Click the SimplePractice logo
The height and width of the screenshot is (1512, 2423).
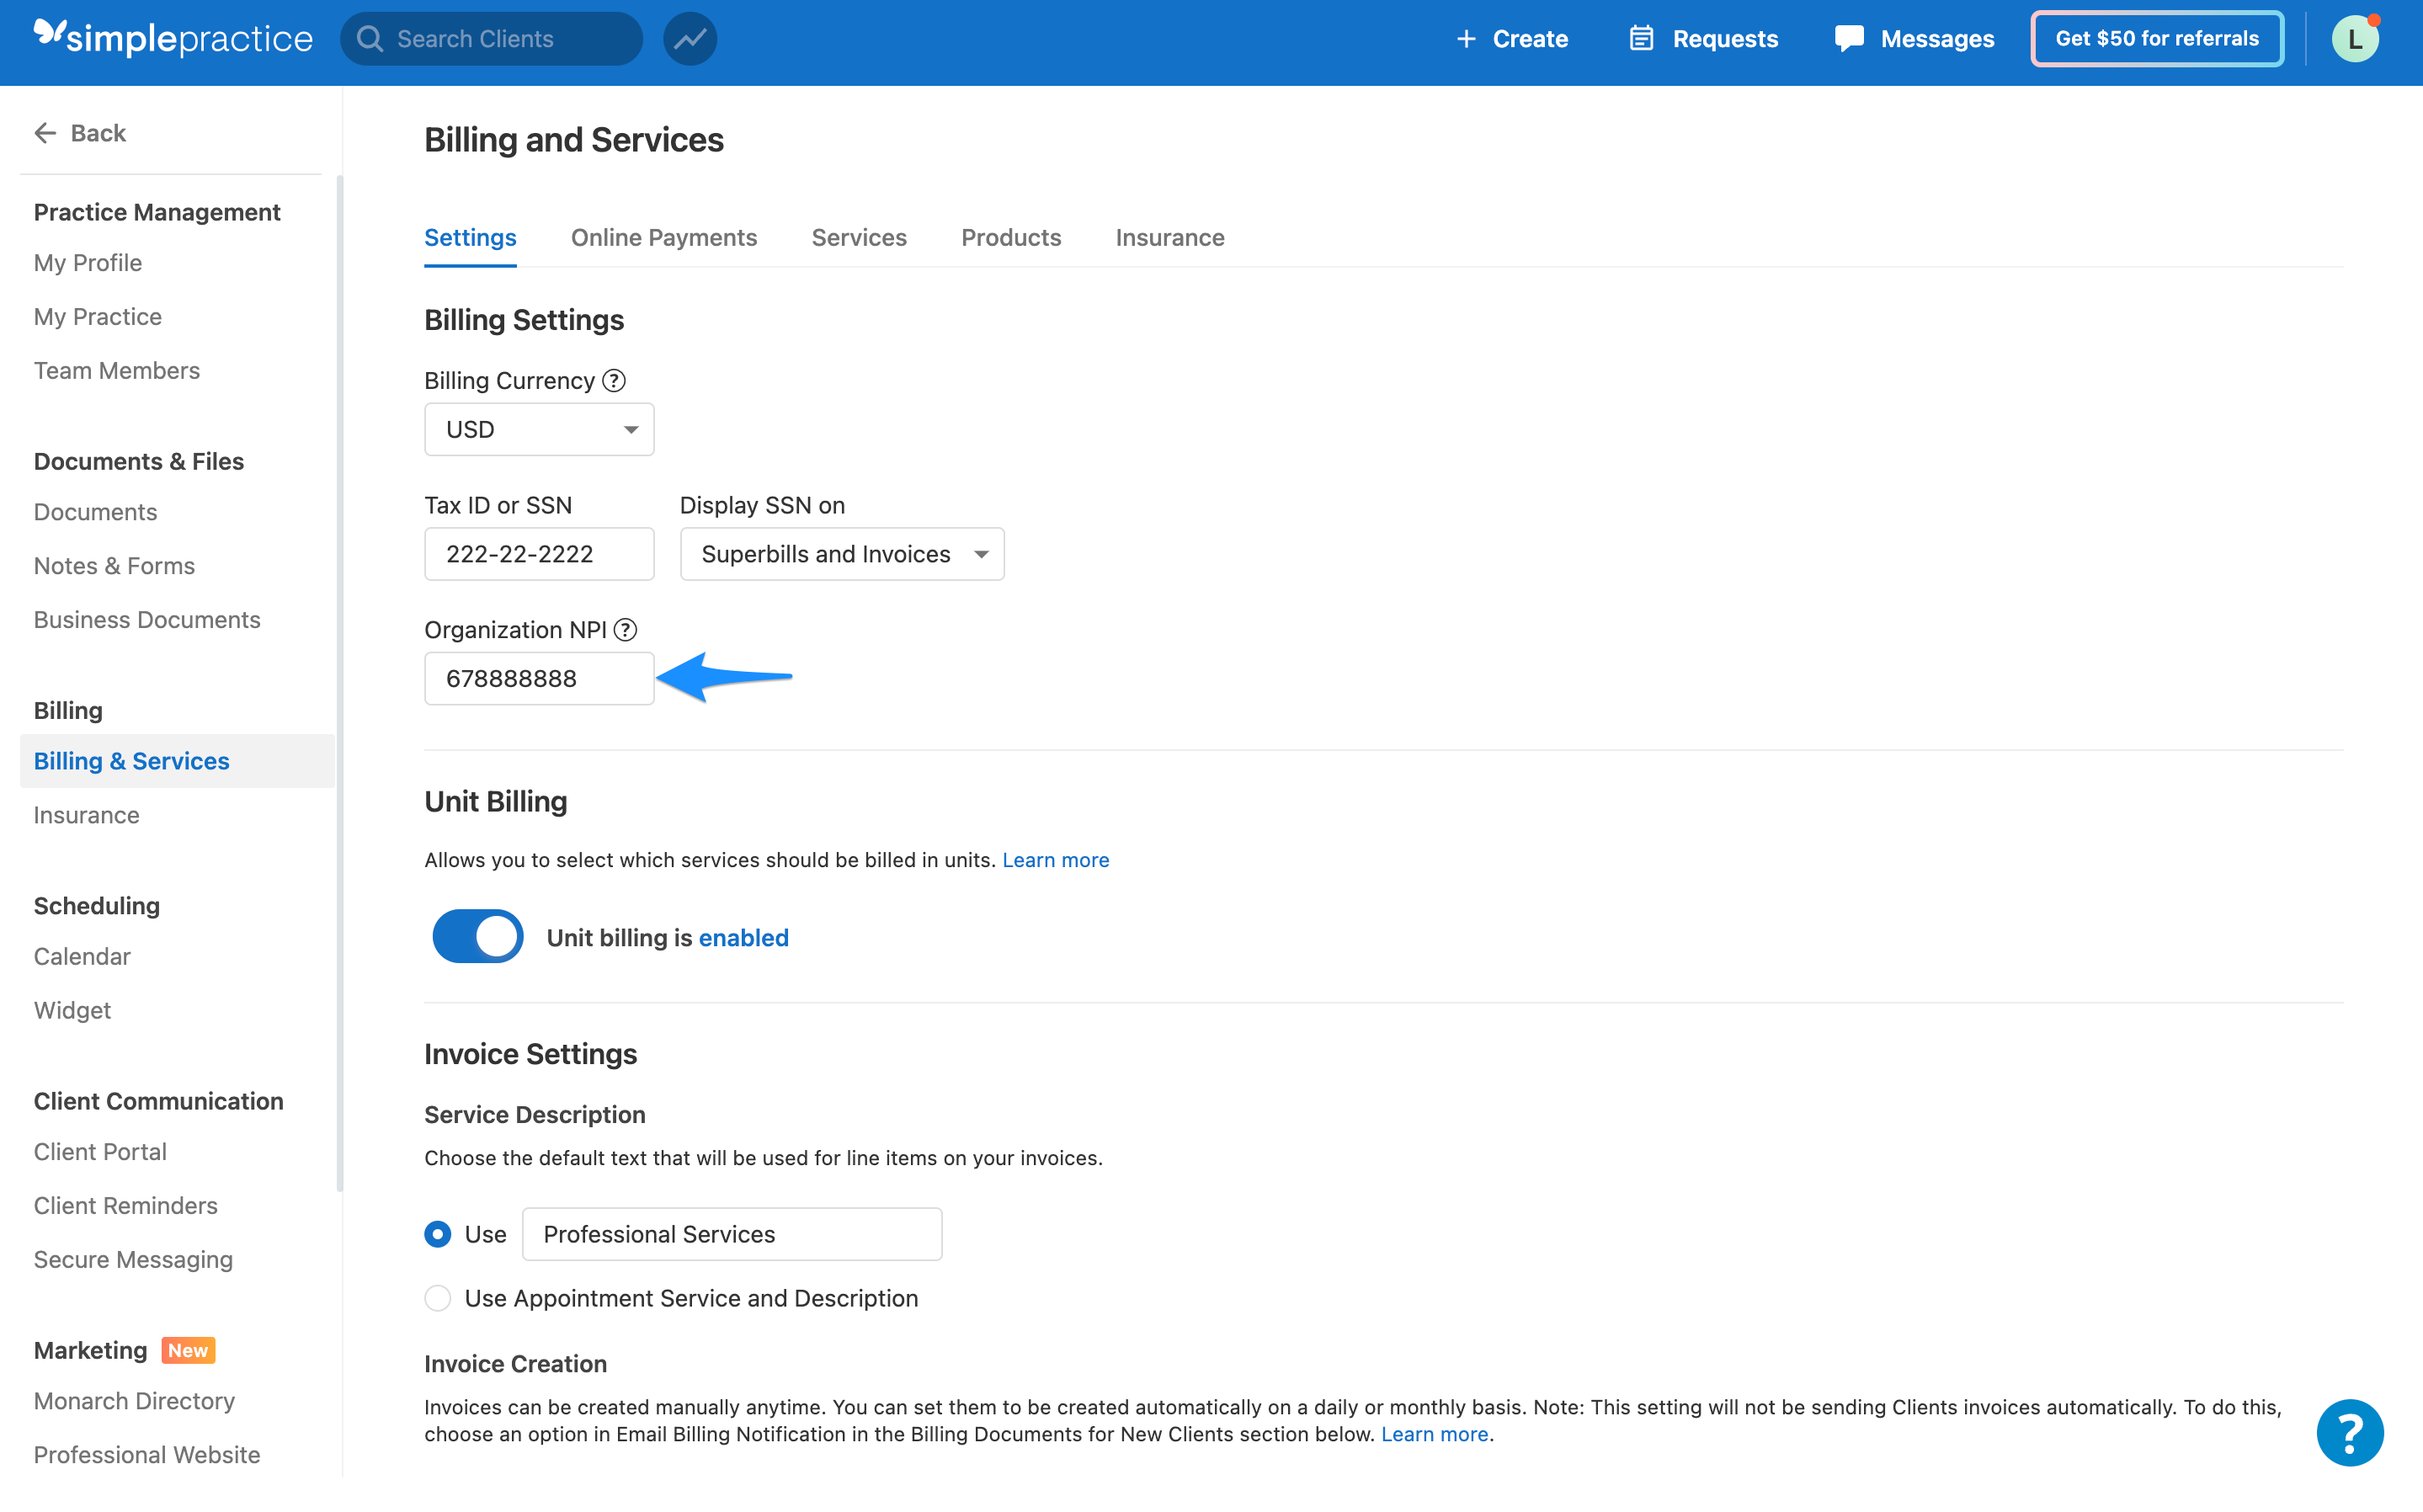(173, 38)
